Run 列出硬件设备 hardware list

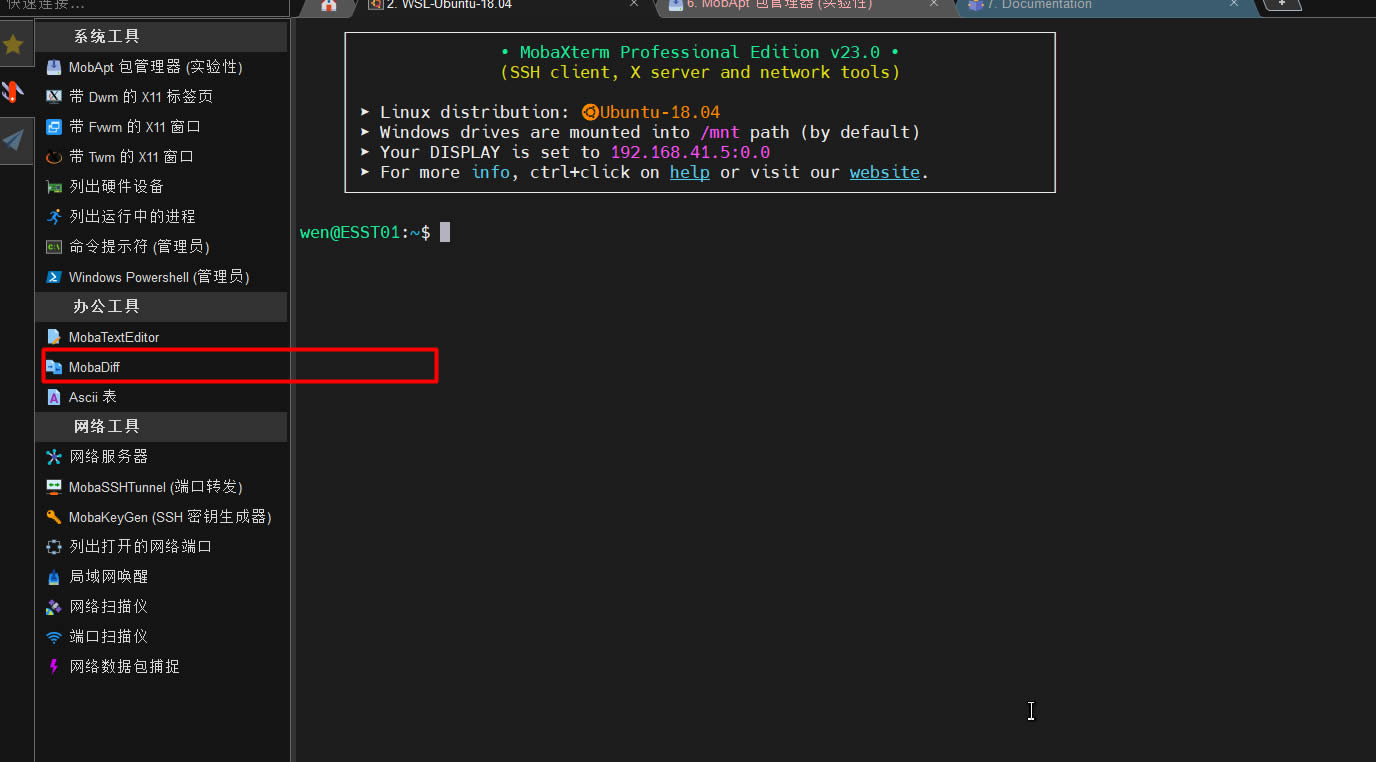[x=116, y=187]
